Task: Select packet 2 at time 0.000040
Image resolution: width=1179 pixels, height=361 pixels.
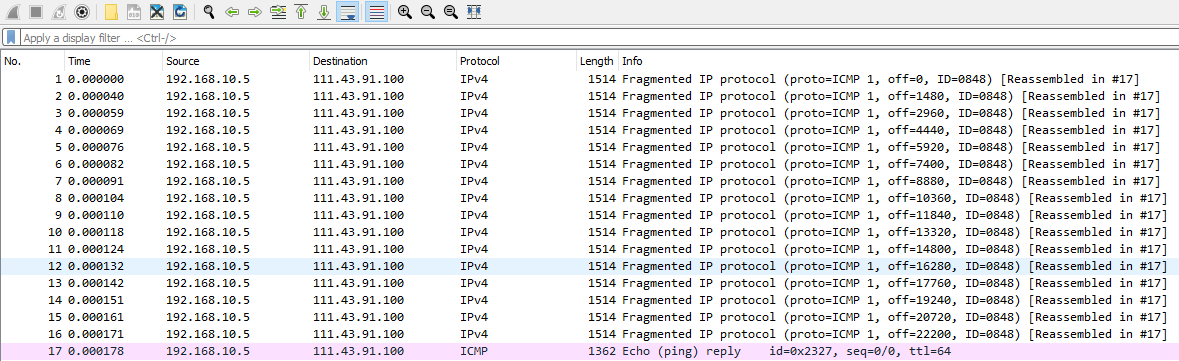Action: point(590,96)
